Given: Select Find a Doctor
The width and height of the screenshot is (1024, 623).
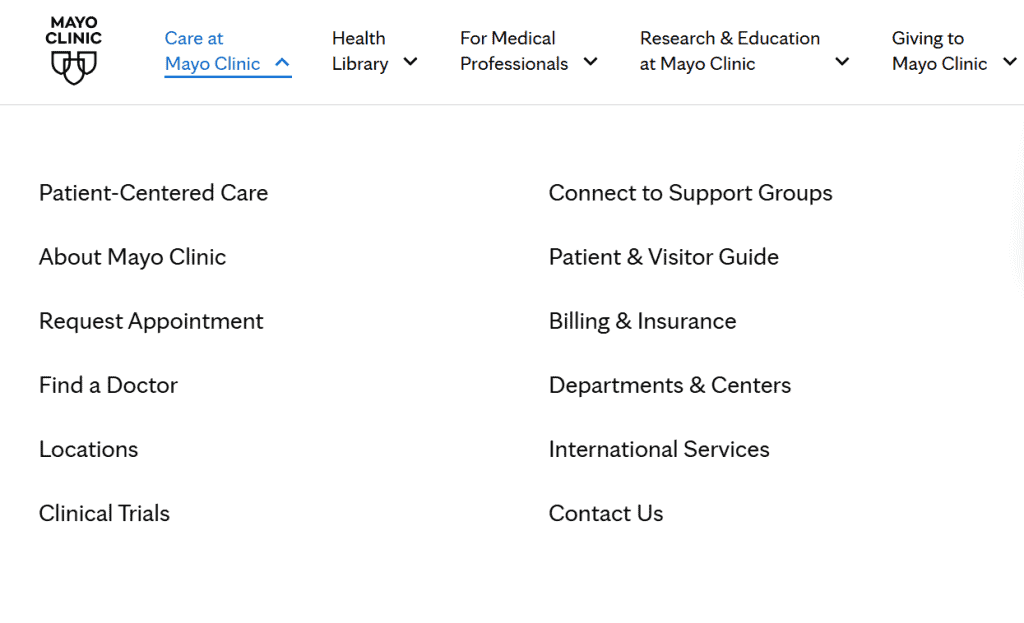Looking at the screenshot, I should [108, 385].
